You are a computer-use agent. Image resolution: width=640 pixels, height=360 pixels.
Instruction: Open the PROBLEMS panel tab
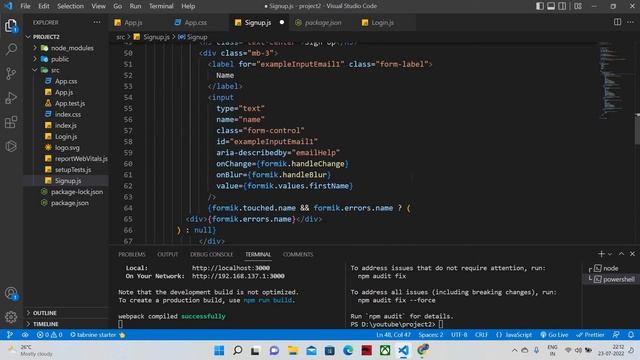pyautogui.click(x=132, y=254)
